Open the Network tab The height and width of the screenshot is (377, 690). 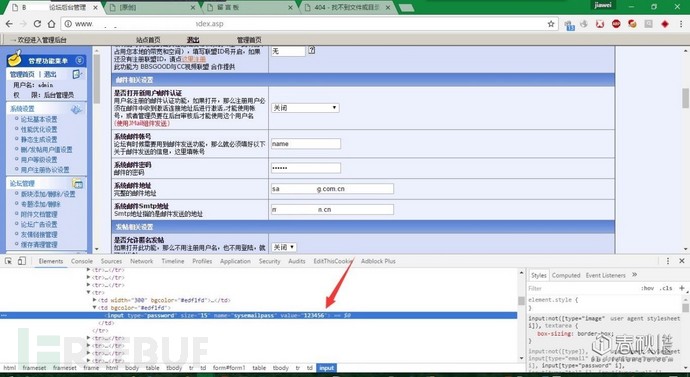pyautogui.click(x=142, y=261)
